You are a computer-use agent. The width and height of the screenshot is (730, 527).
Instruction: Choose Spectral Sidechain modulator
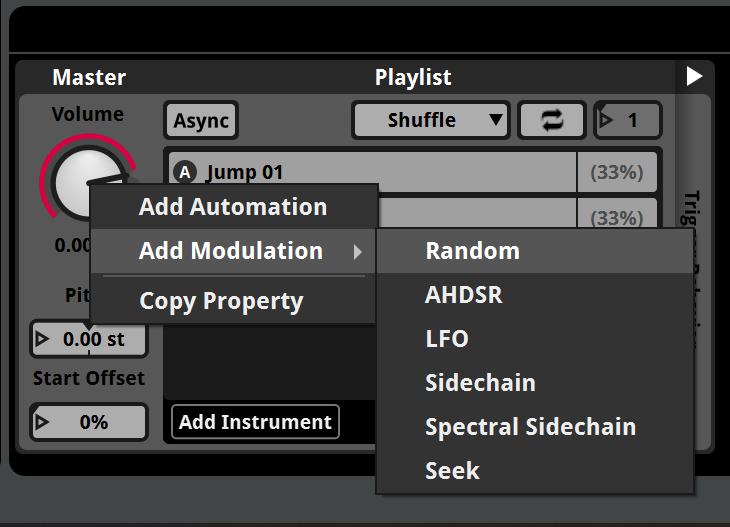(x=530, y=427)
